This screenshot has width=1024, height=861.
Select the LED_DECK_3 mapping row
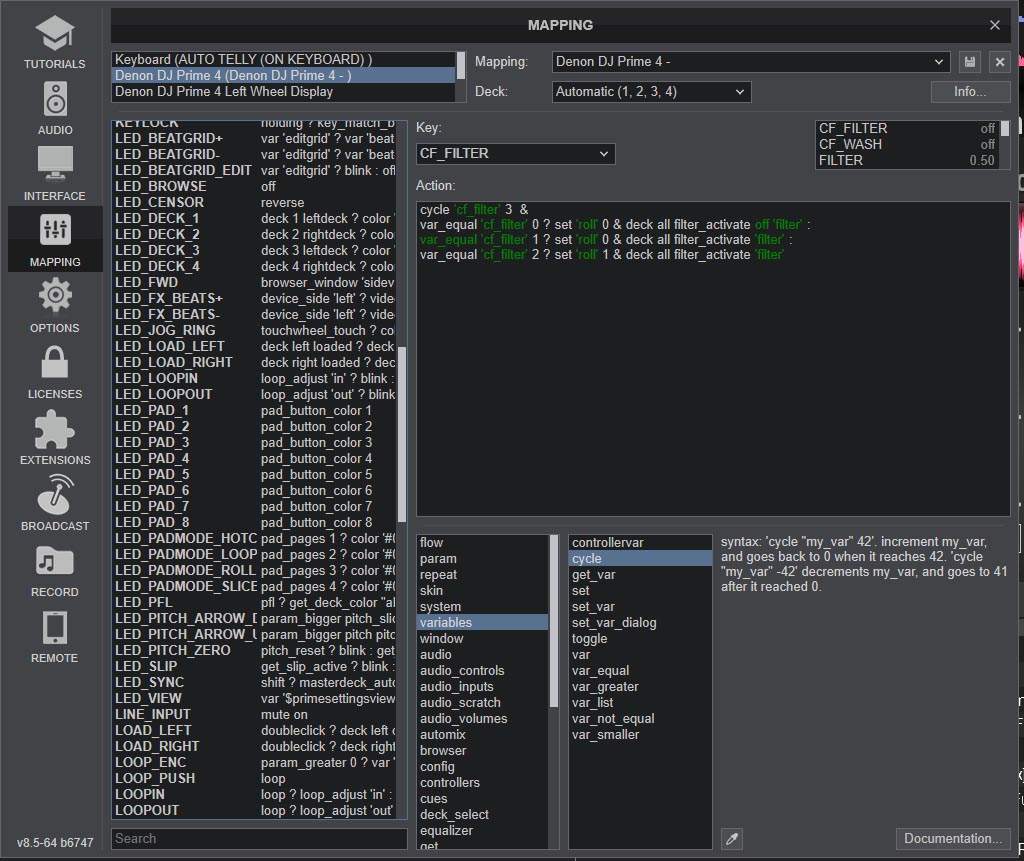pos(254,251)
